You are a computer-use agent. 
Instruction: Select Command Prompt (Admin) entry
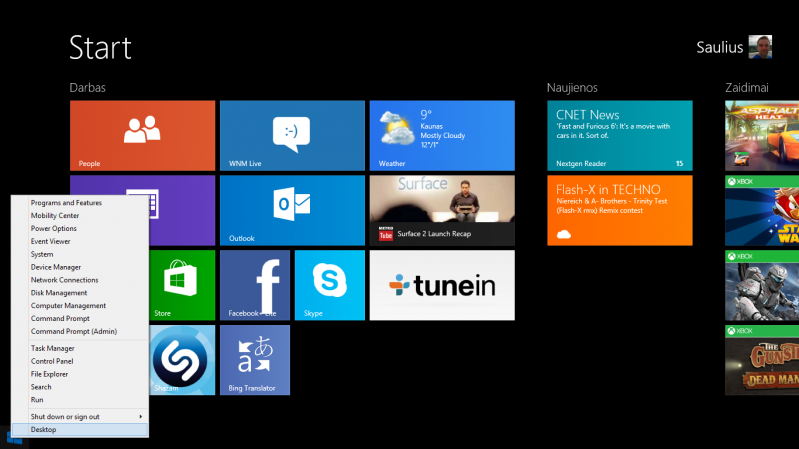click(x=80, y=331)
